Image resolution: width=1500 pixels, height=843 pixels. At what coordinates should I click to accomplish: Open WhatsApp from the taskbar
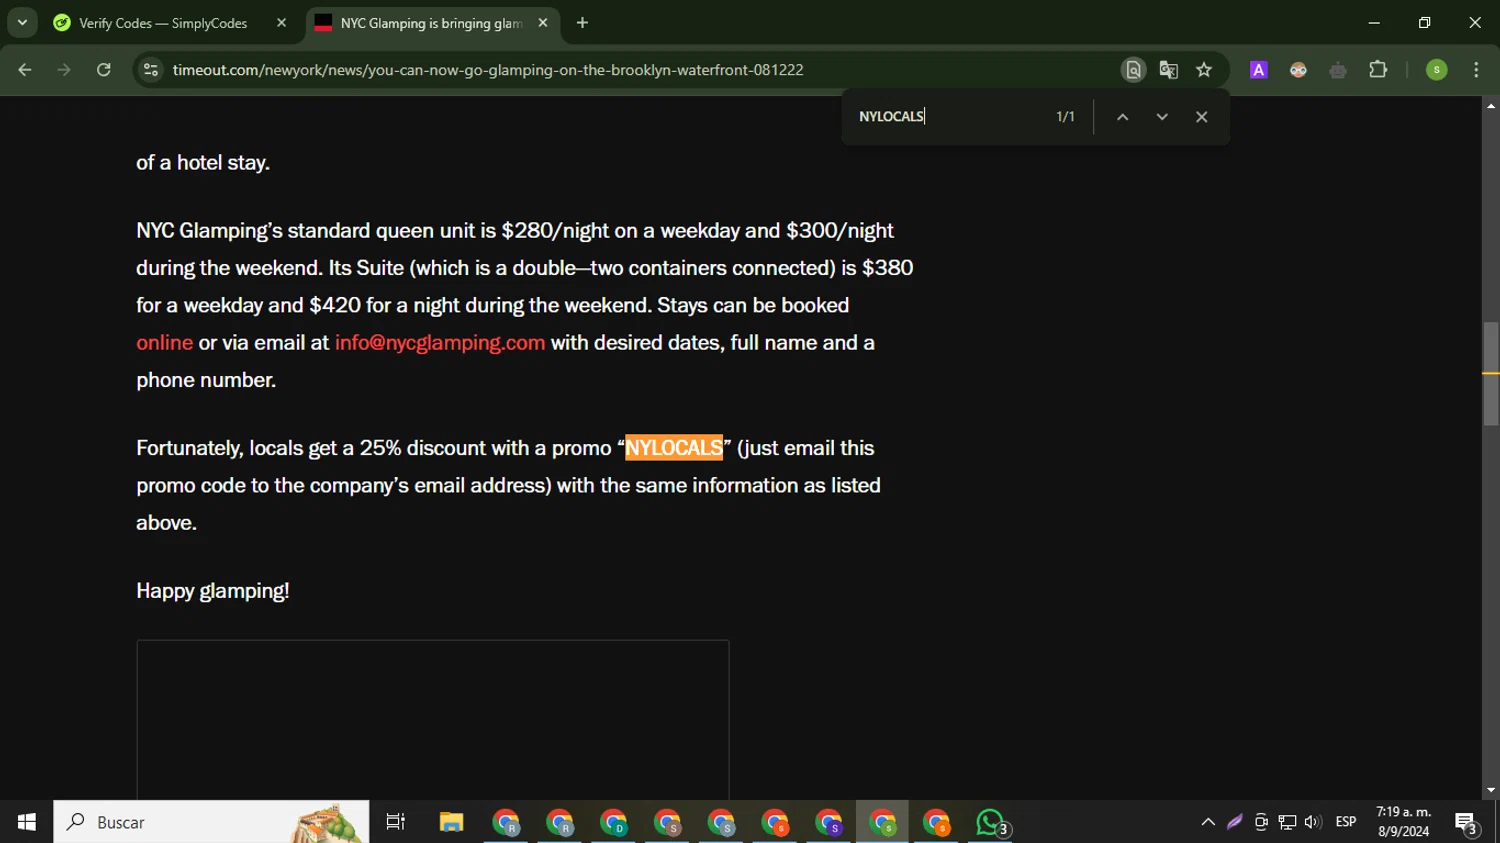[991, 822]
